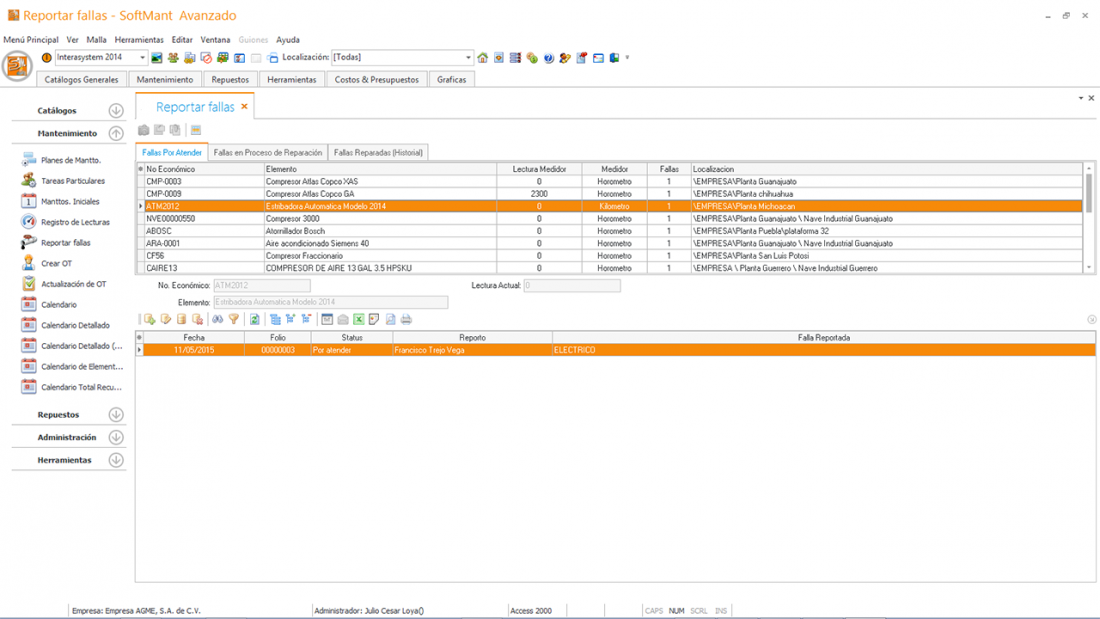This screenshot has width=1100, height=619.
Task: Click the refresh icon in grid toolbar
Action: (x=255, y=320)
